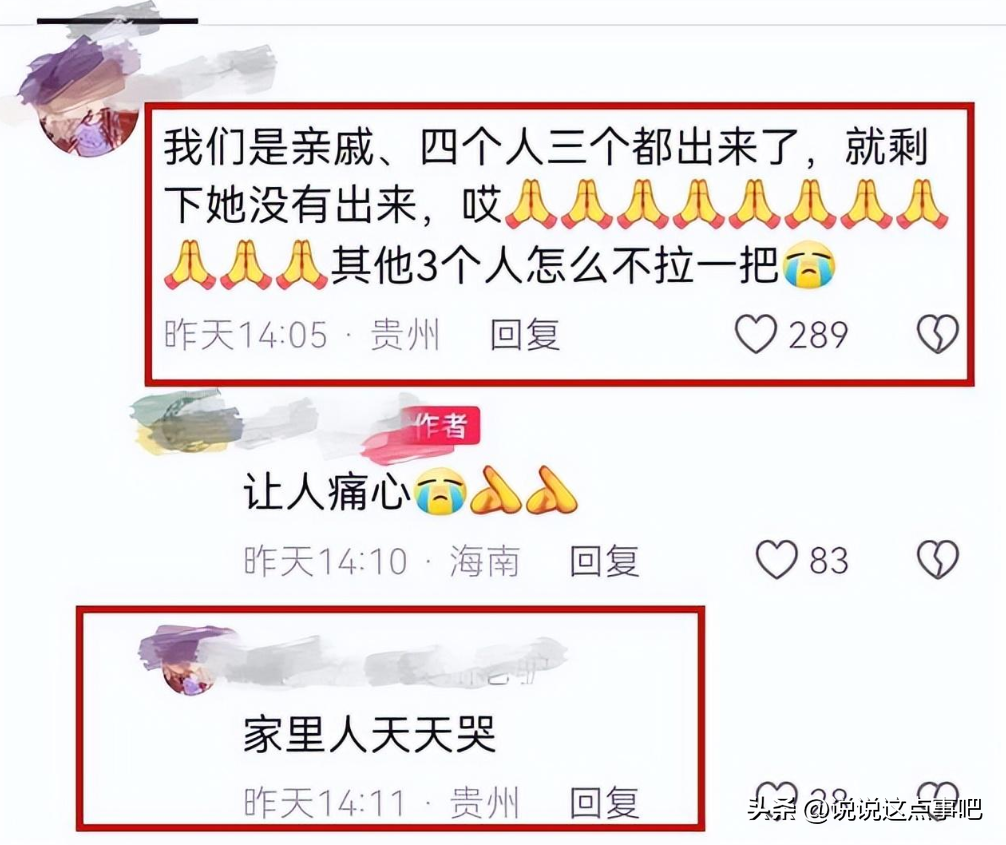Dislike the 让人痛心 reply with broken heart

point(937,559)
